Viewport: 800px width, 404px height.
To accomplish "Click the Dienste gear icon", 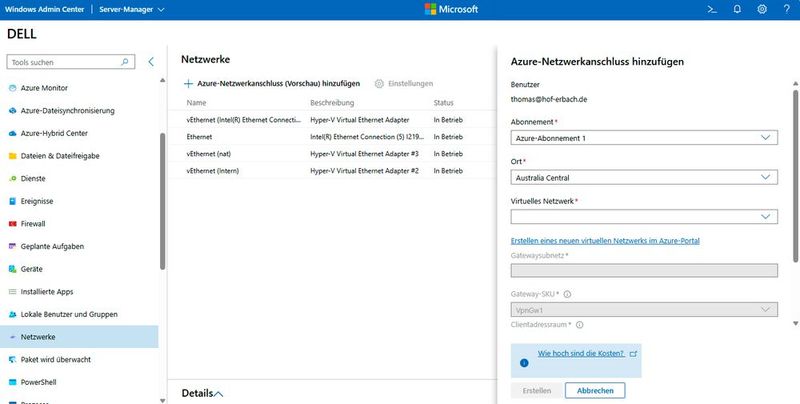I will (13, 179).
